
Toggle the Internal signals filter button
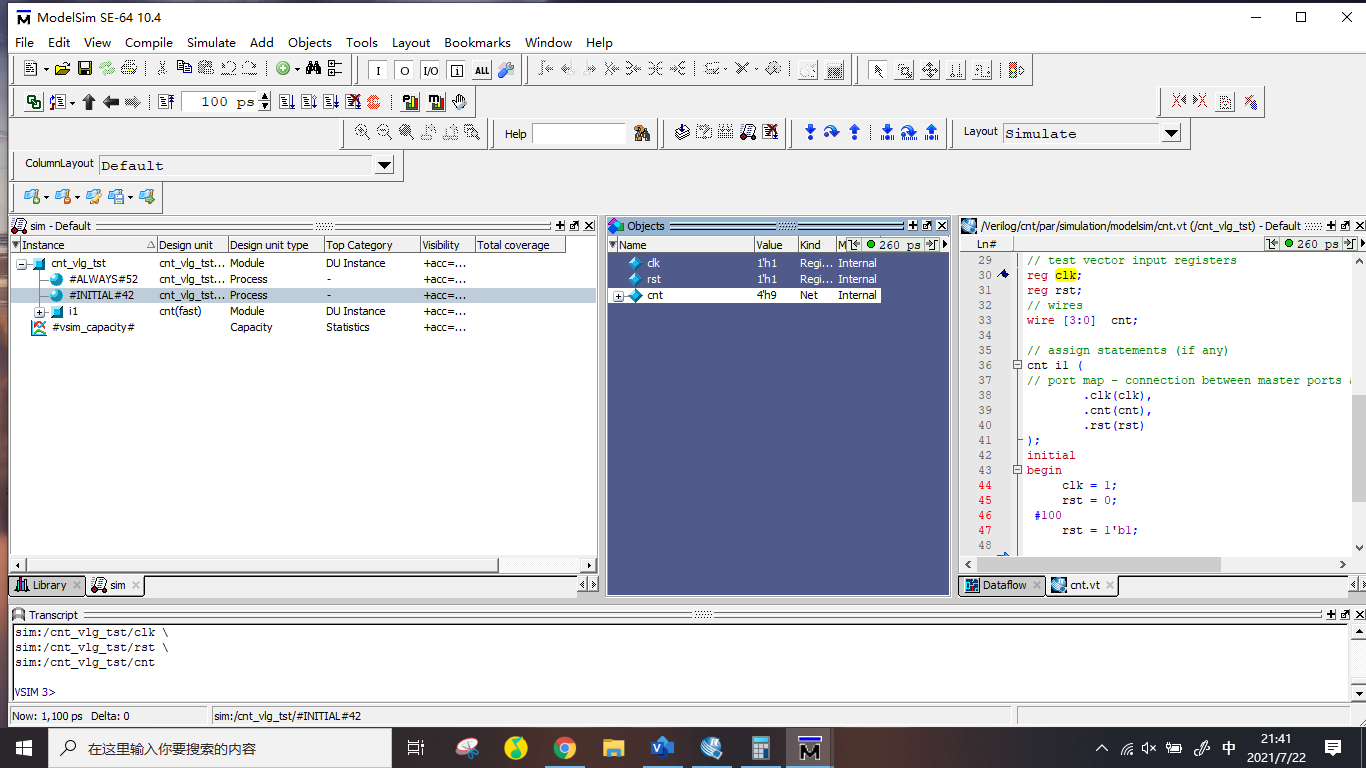point(456,70)
